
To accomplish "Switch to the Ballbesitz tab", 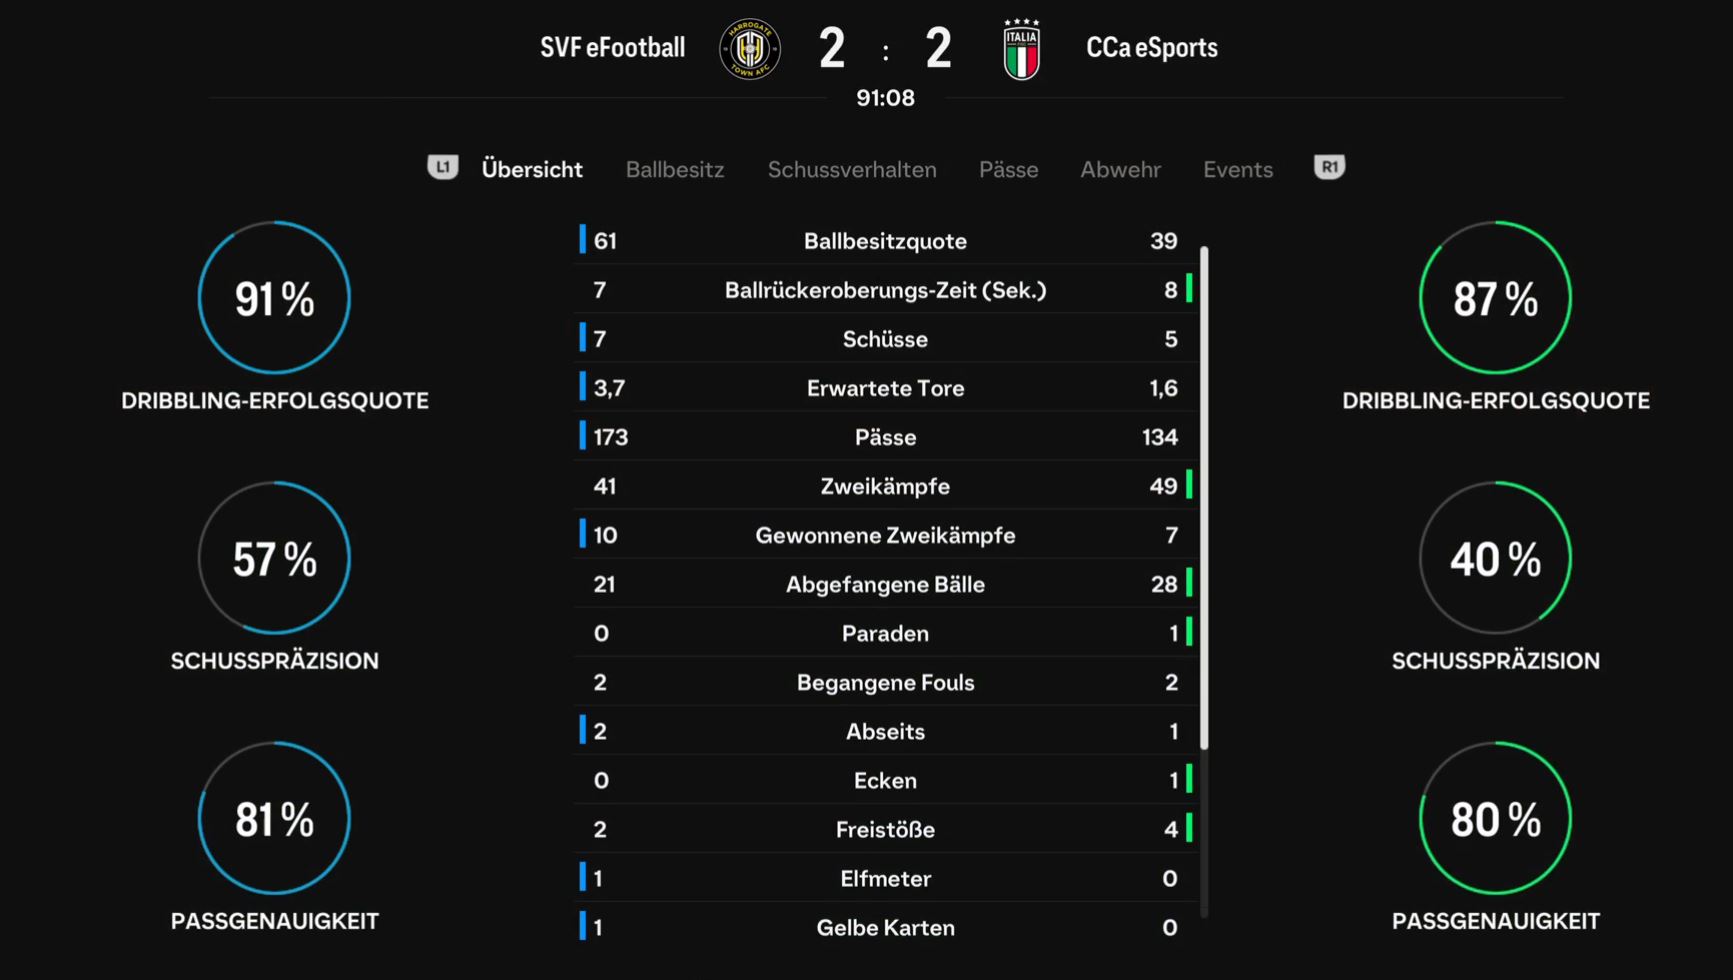I will coord(675,169).
